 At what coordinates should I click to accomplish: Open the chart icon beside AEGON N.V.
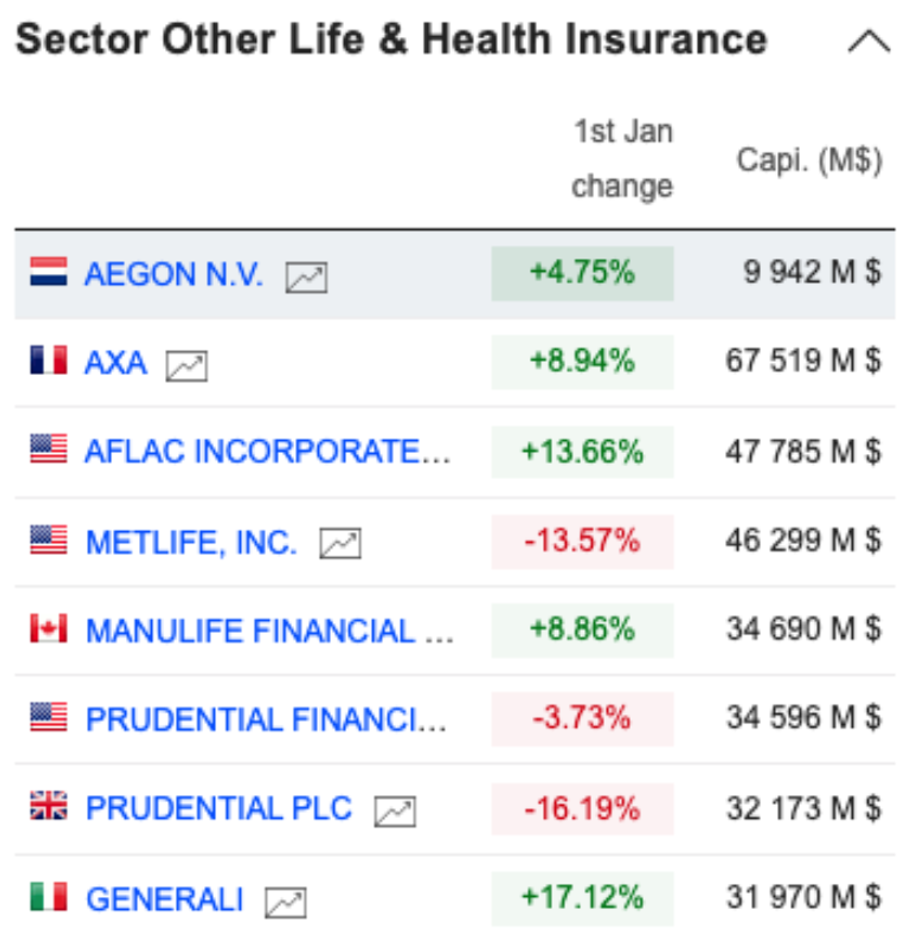coord(306,277)
